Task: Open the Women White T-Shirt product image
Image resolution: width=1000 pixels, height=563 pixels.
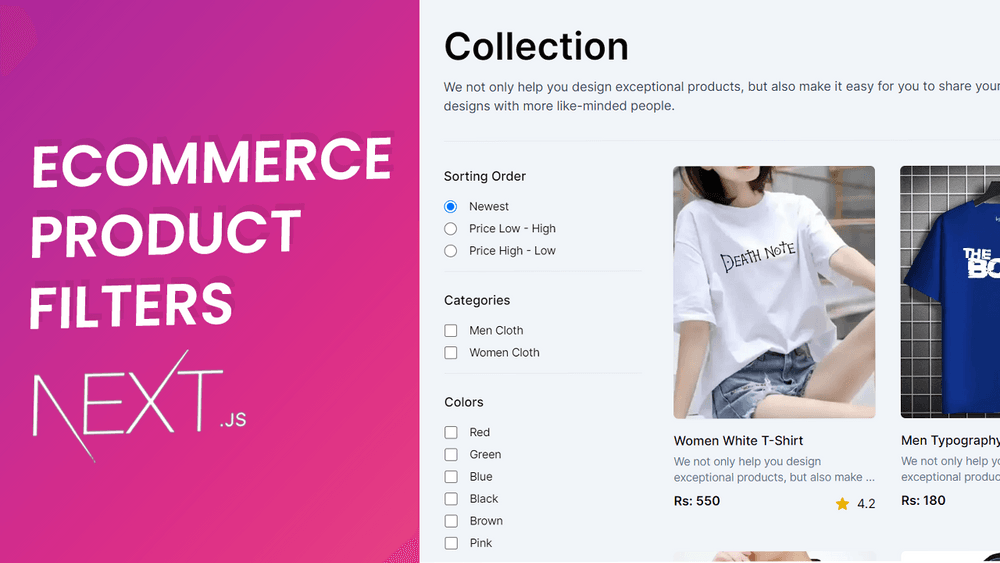Action: tap(774, 292)
